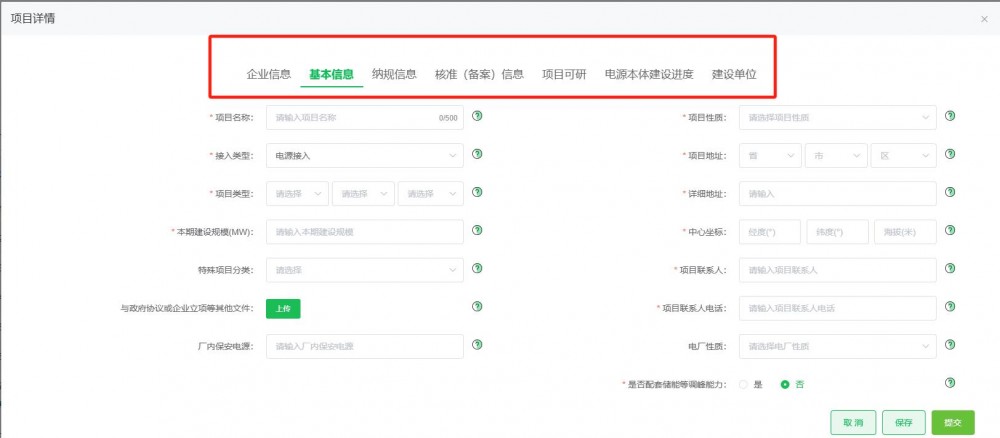Click the green 上传 upload button

(x=283, y=309)
